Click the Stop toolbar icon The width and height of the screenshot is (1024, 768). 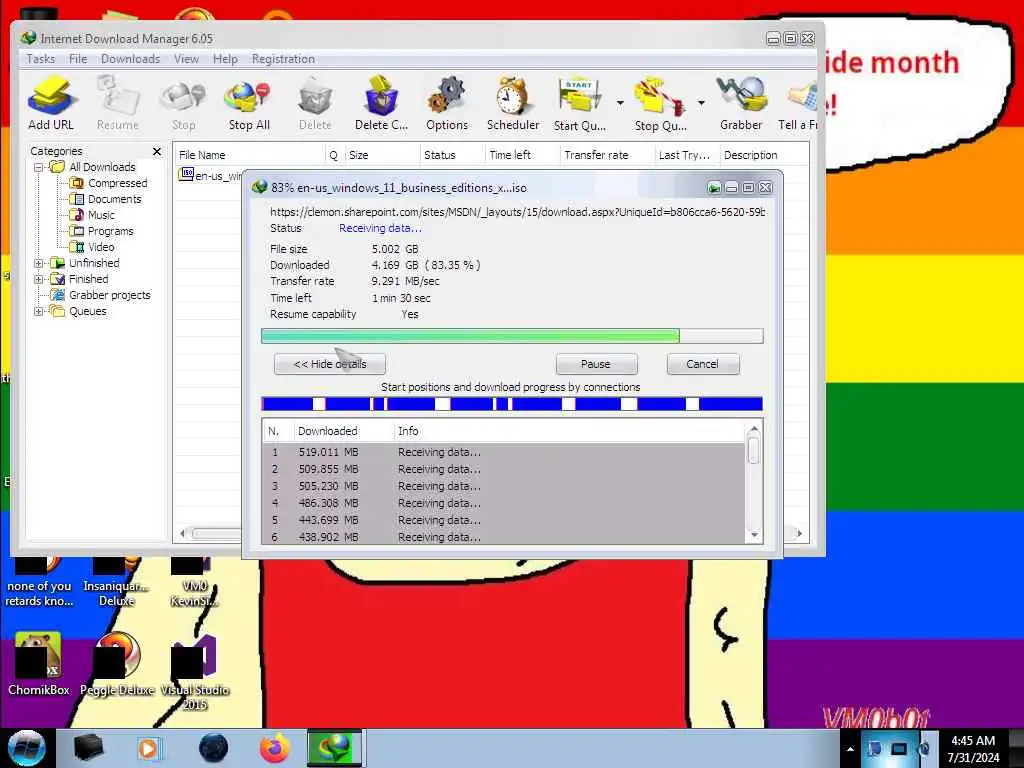pos(184,103)
